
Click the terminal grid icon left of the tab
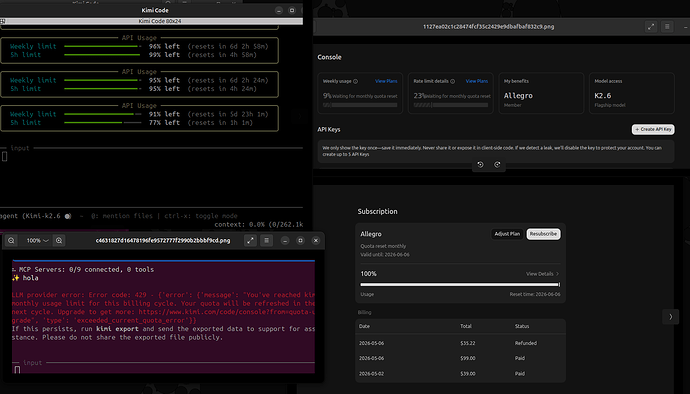point(3,21)
